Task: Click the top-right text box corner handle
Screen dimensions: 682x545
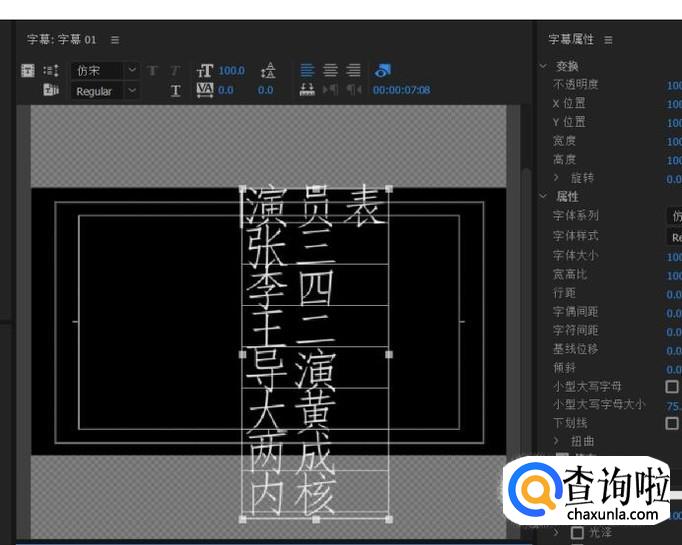Action: point(389,189)
